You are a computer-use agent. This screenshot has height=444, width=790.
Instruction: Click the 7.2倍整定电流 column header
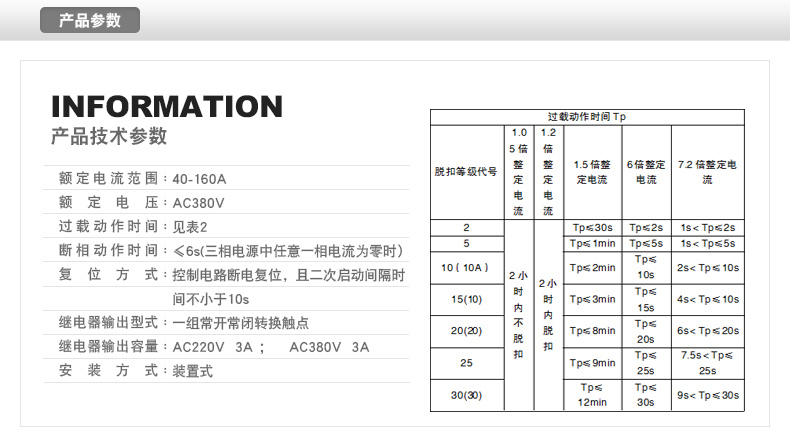click(707, 172)
